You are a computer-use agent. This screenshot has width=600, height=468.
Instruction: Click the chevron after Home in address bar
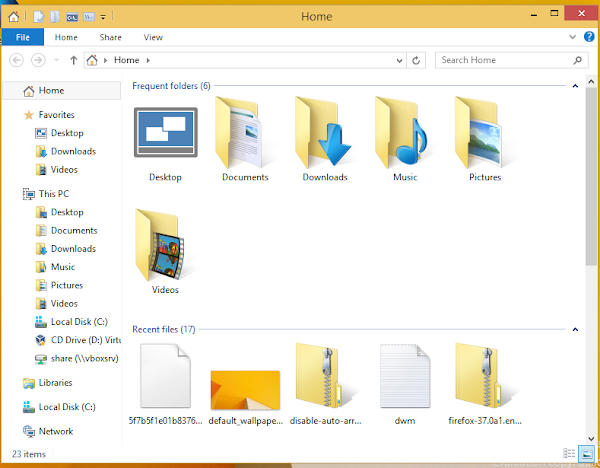(x=148, y=60)
